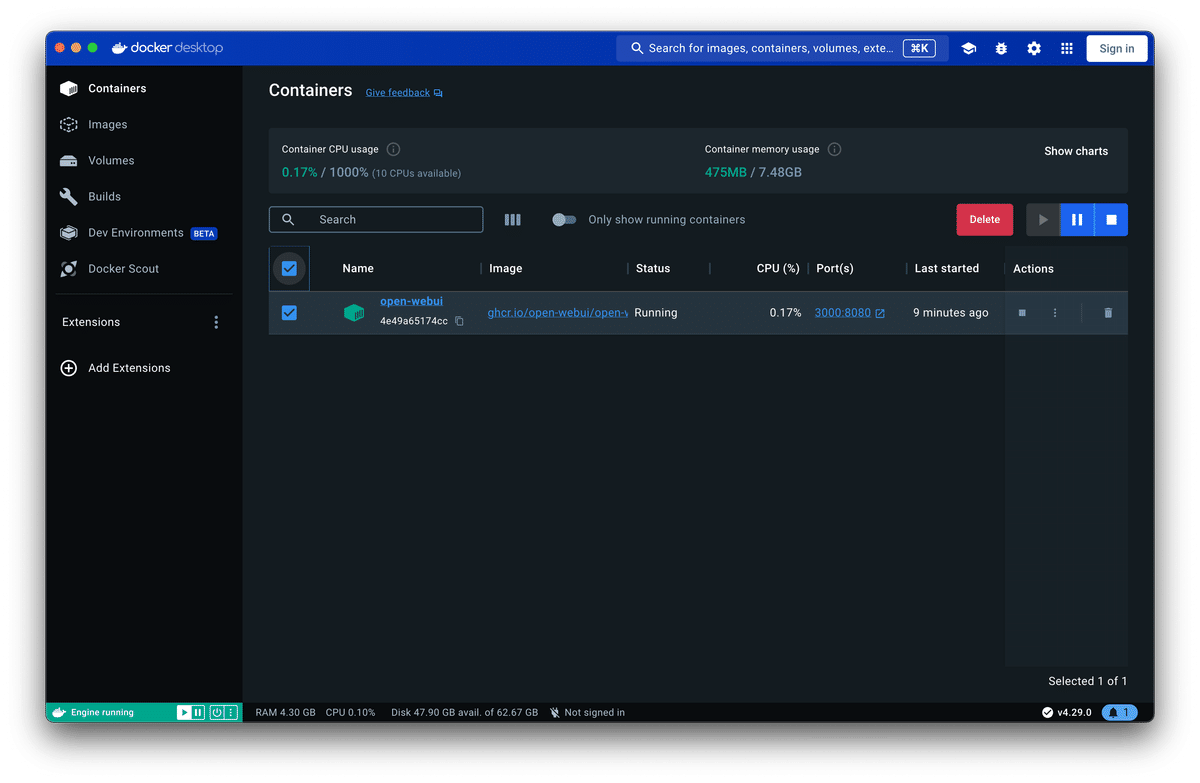Click the Volumes icon in sidebar
Screen dimensions: 1200x783
(x=69, y=160)
